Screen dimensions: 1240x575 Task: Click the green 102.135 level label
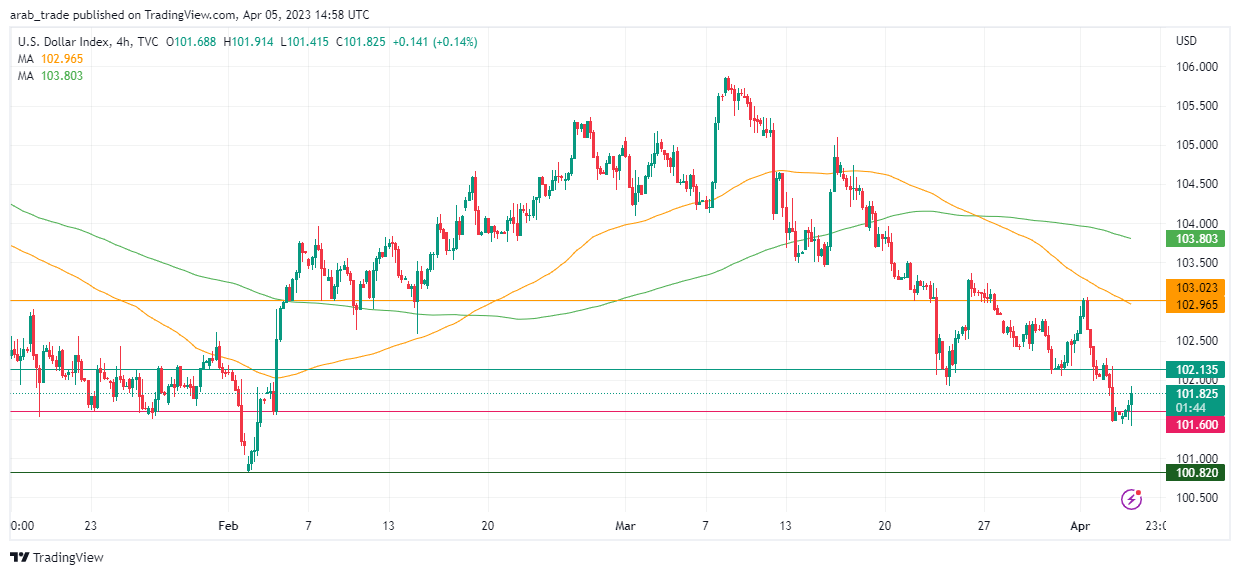point(1195,369)
